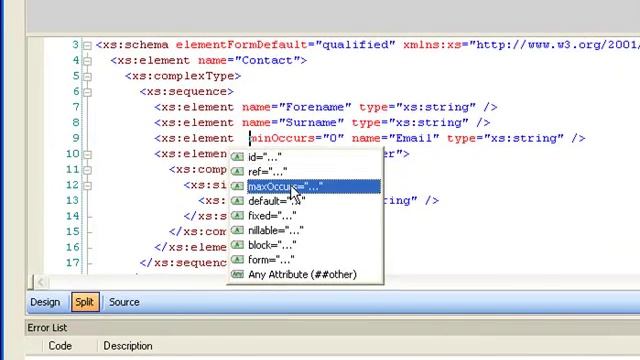The width and height of the screenshot is (640, 360).
Task: Click the xs:complexType tag on line 5
Action: (183, 76)
